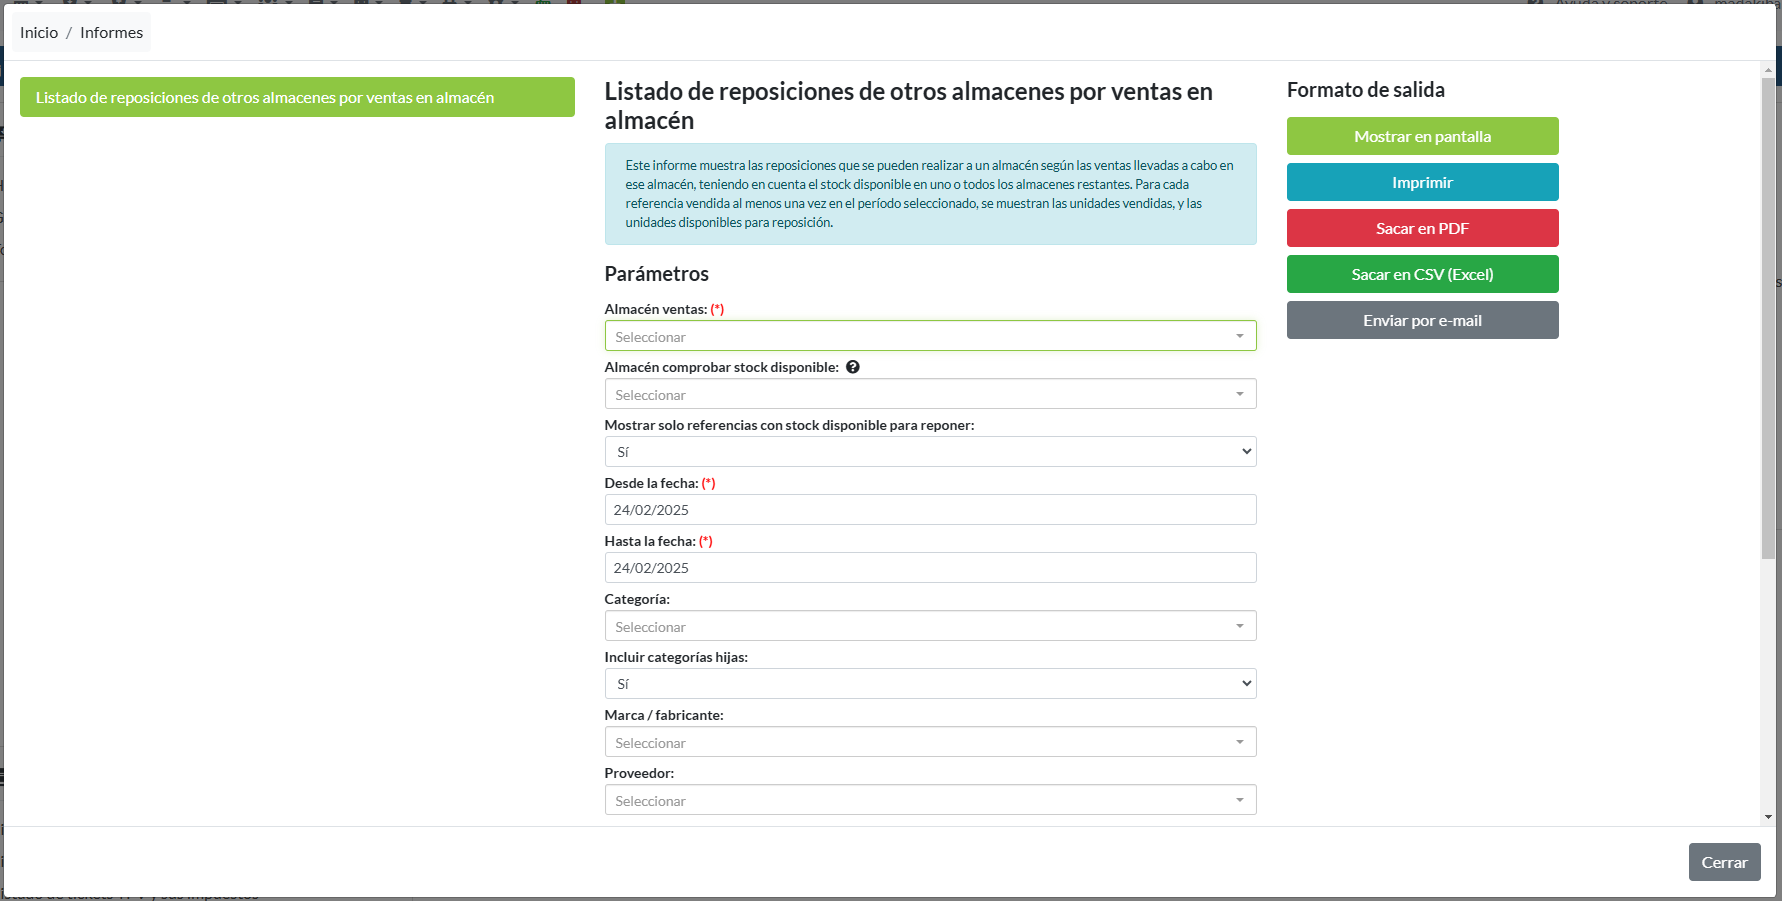This screenshot has width=1782, height=901.
Task: Open the Almacén ventas dropdown
Action: (929, 336)
